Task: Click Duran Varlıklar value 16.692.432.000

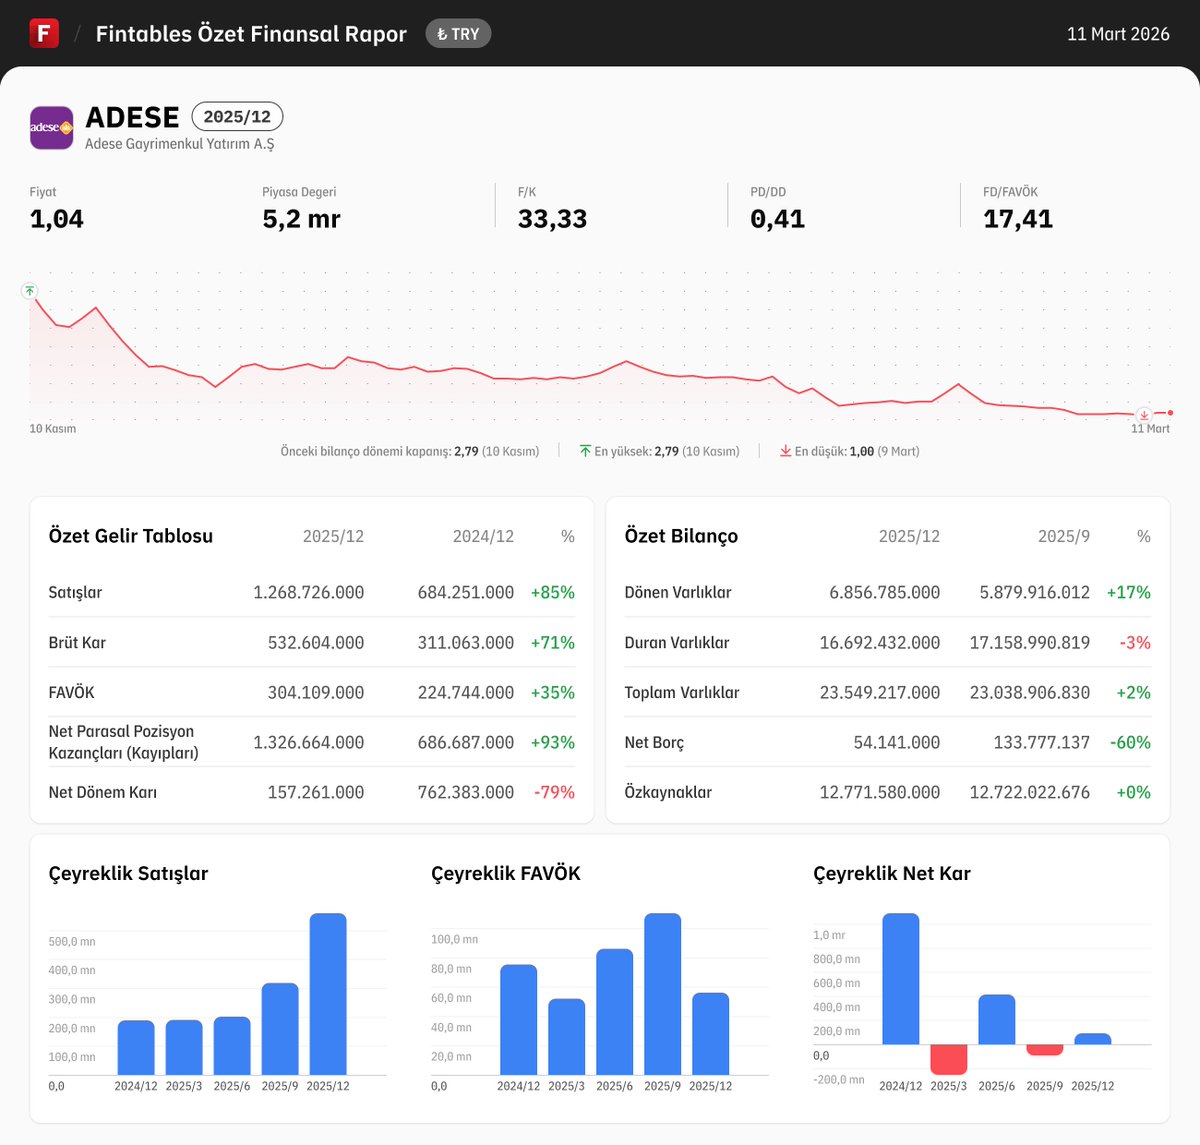Action: pyautogui.click(x=880, y=642)
